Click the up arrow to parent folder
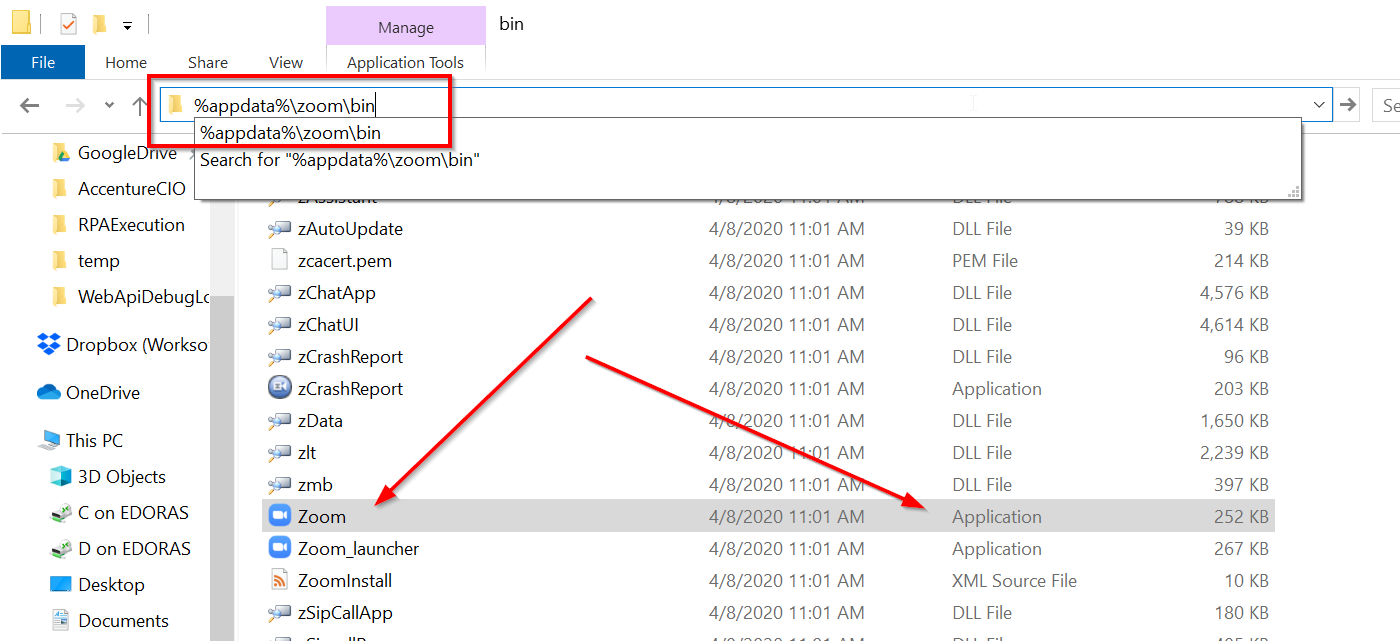The height and width of the screenshot is (641, 1400). point(140,104)
